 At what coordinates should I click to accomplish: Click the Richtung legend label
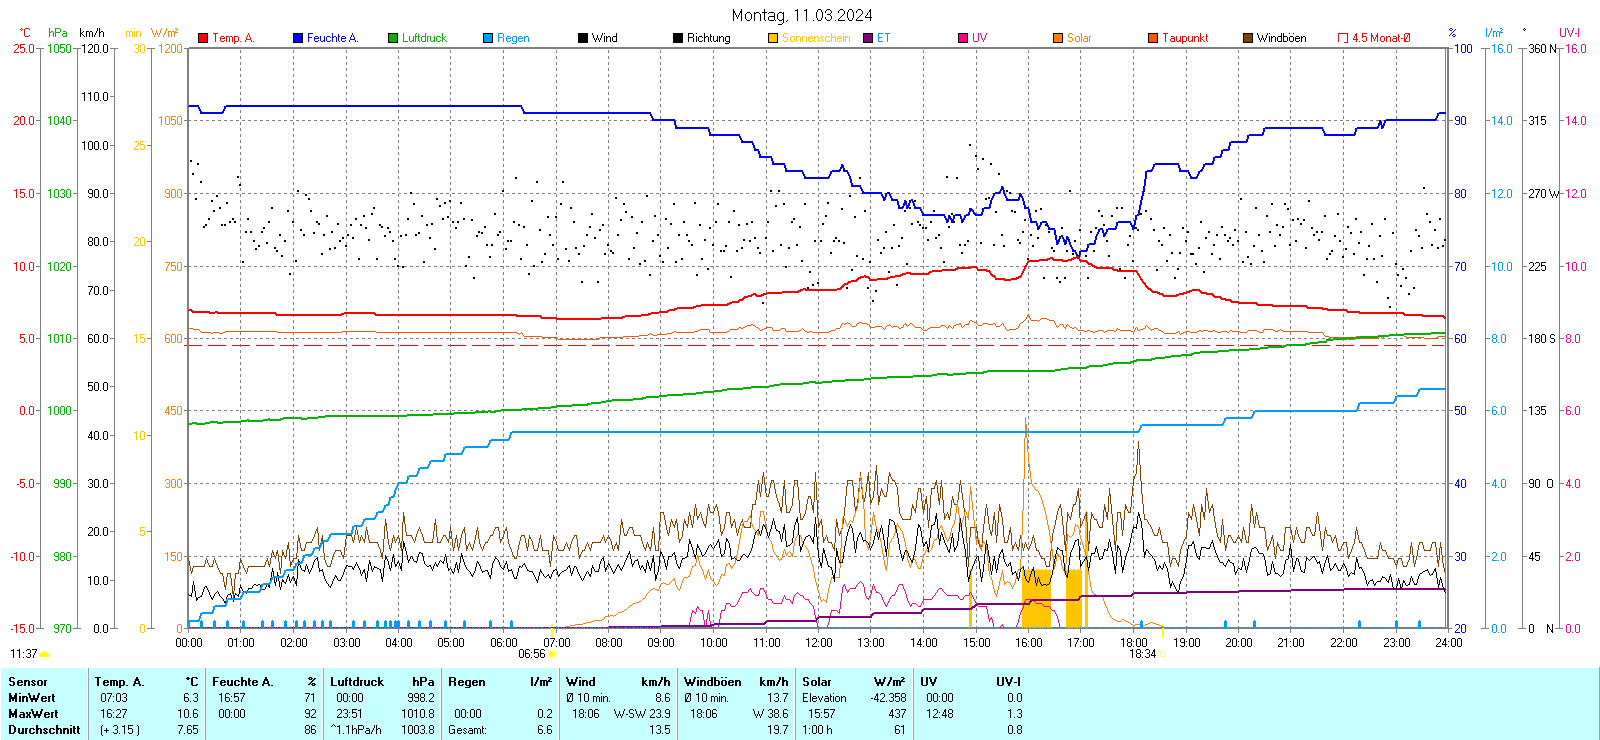[708, 38]
